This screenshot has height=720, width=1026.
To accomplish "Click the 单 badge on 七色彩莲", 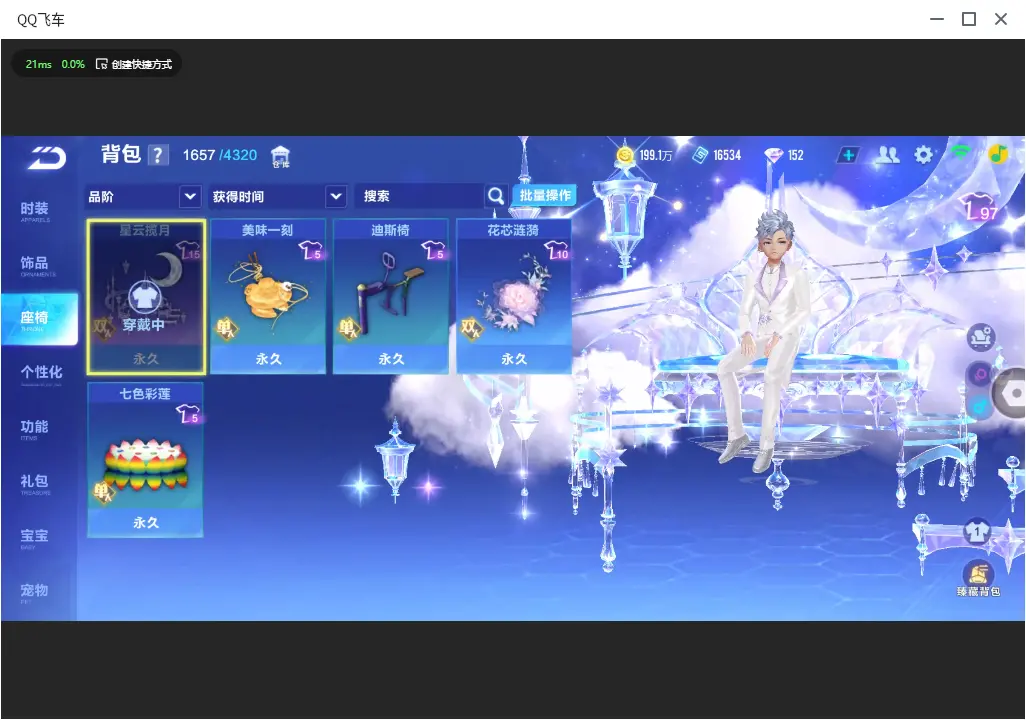I will (103, 491).
